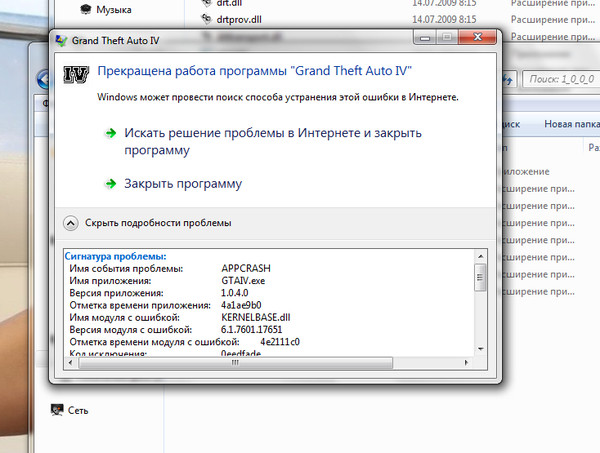Close the Grand Theft Auto IV dialog
This screenshot has height=453, width=600.
tap(478, 37)
